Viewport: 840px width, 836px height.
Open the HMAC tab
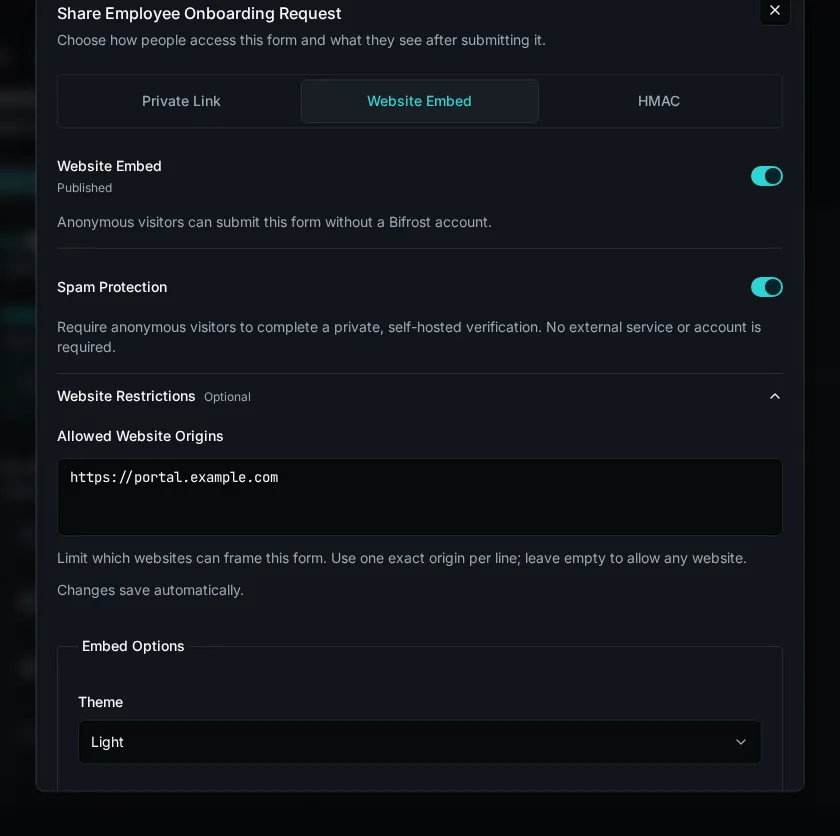[658, 101]
